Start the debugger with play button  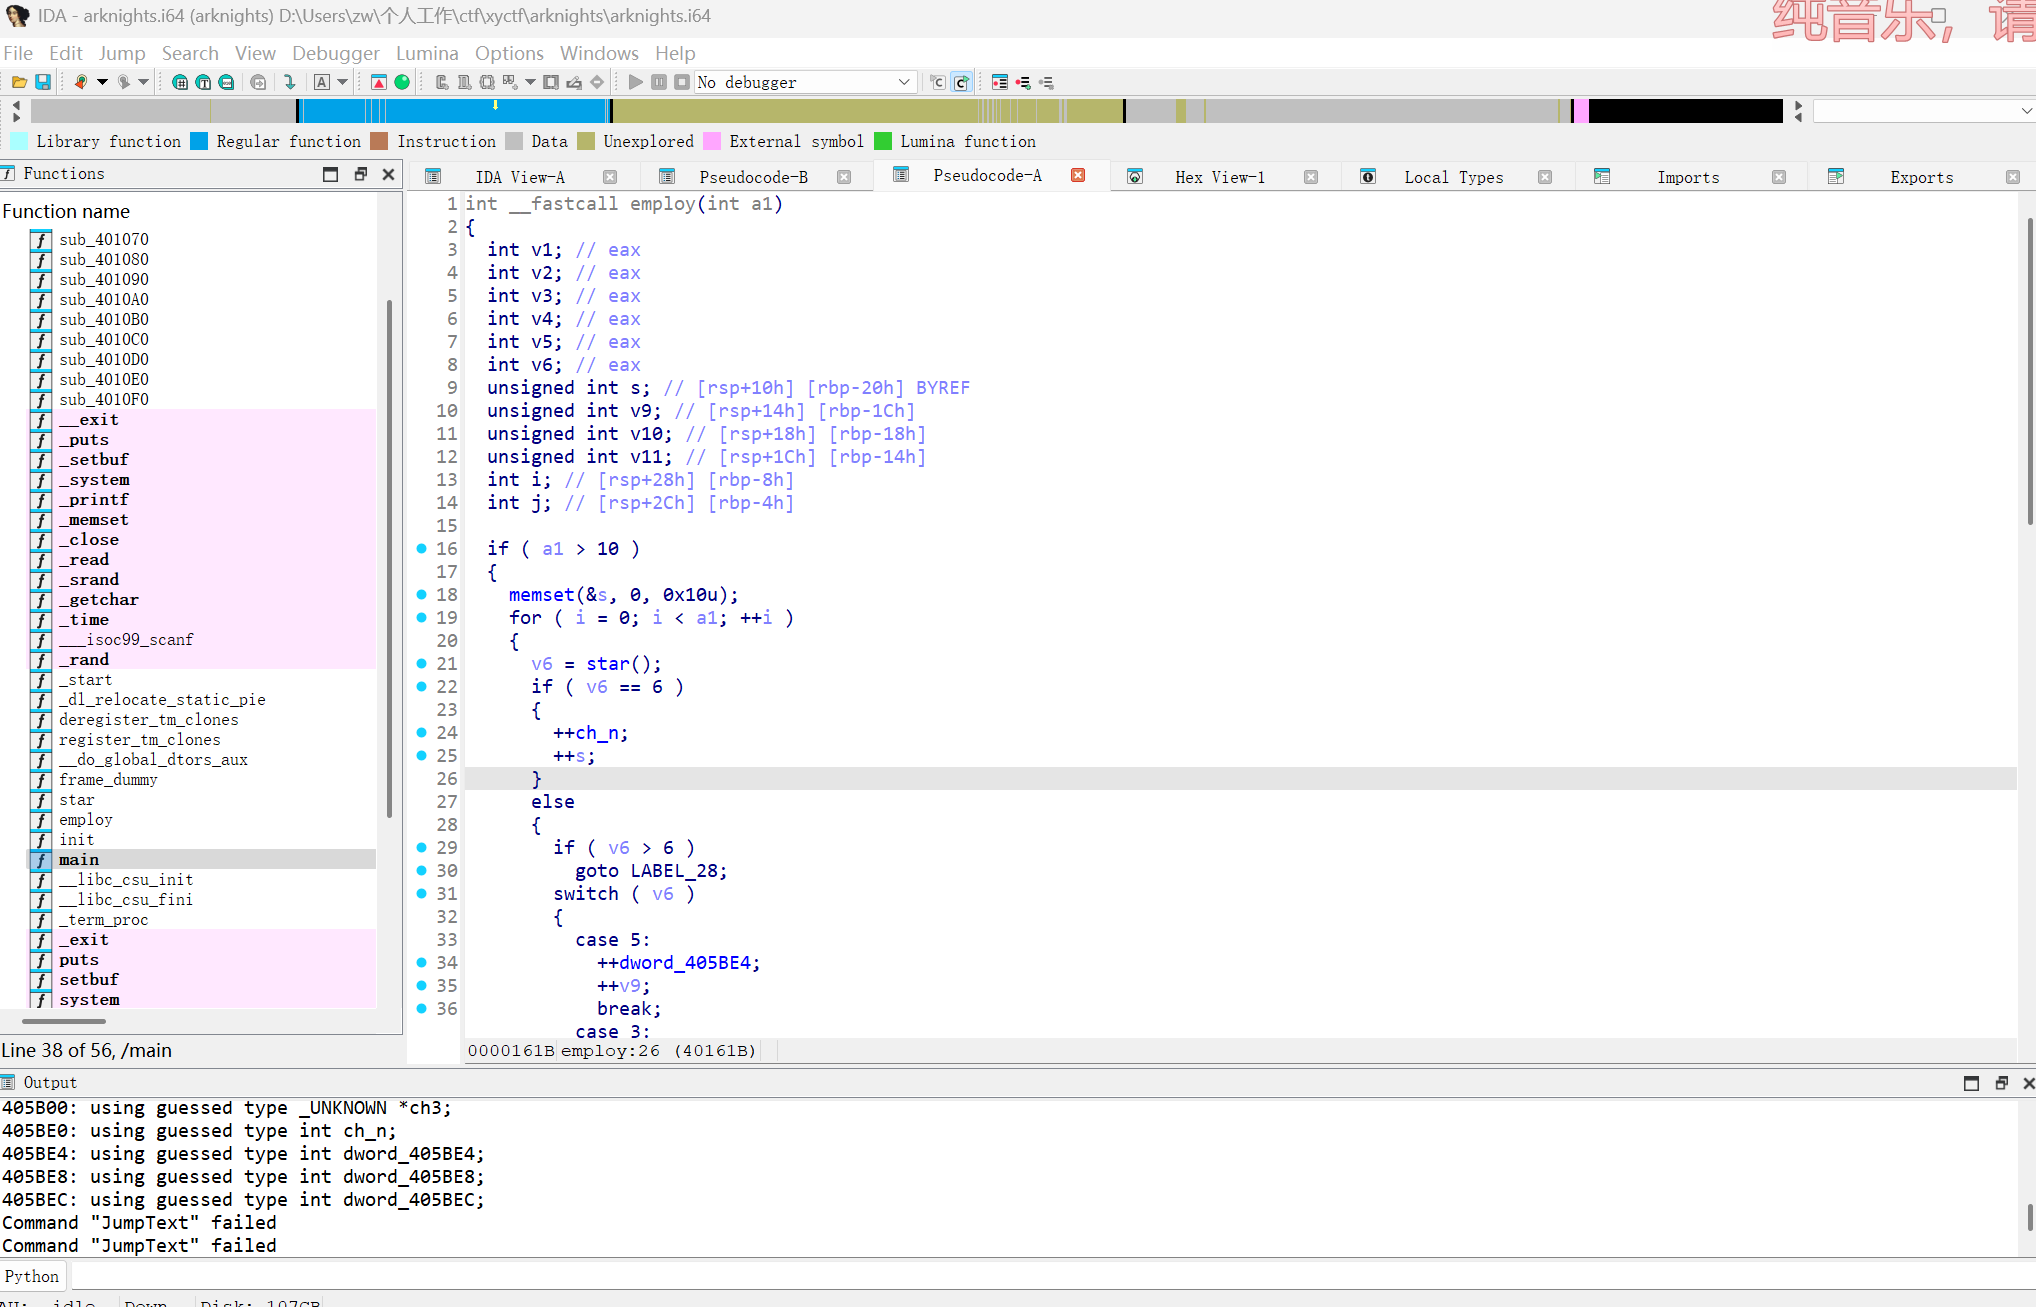(x=635, y=82)
